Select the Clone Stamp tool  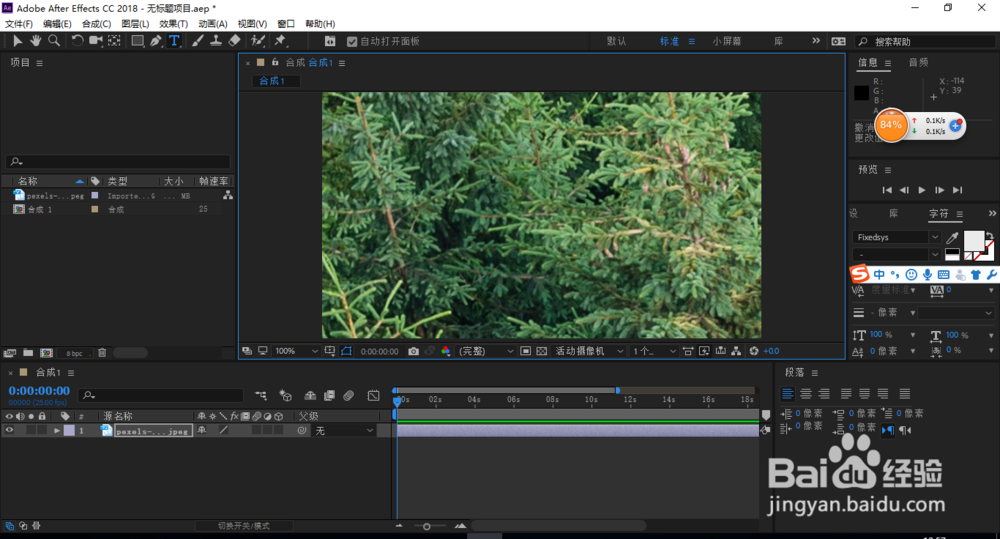(216, 41)
